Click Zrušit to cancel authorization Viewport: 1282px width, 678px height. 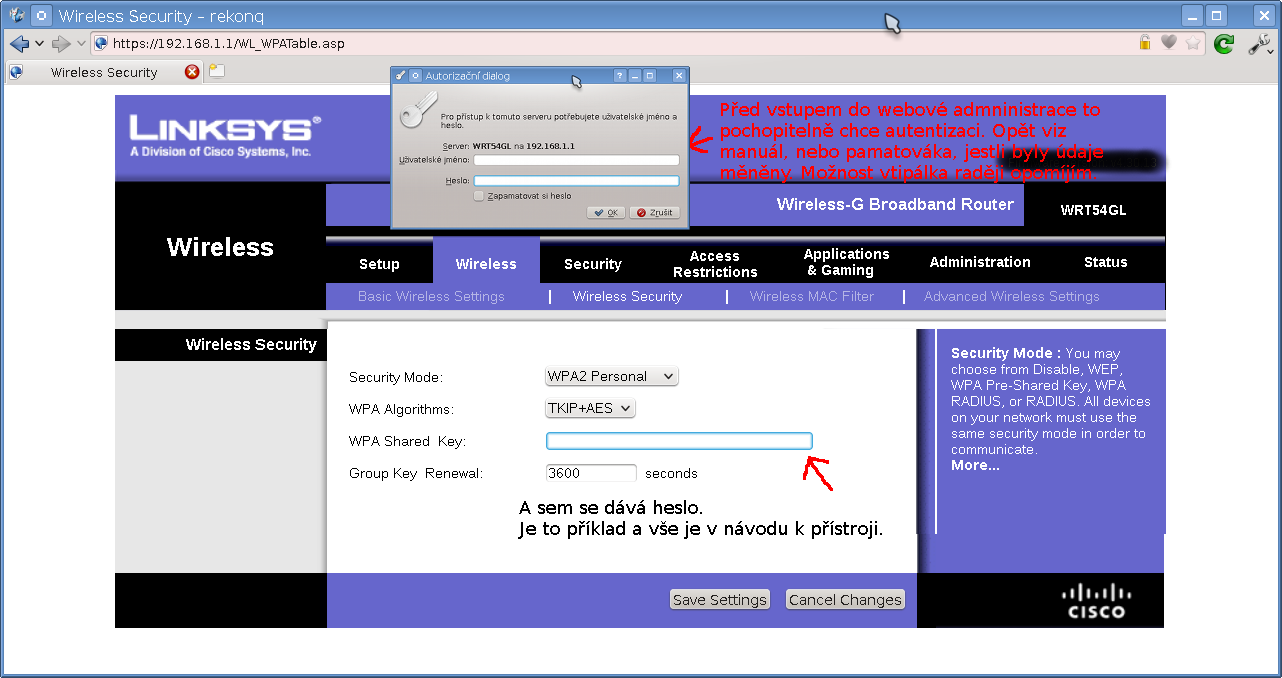click(x=655, y=213)
